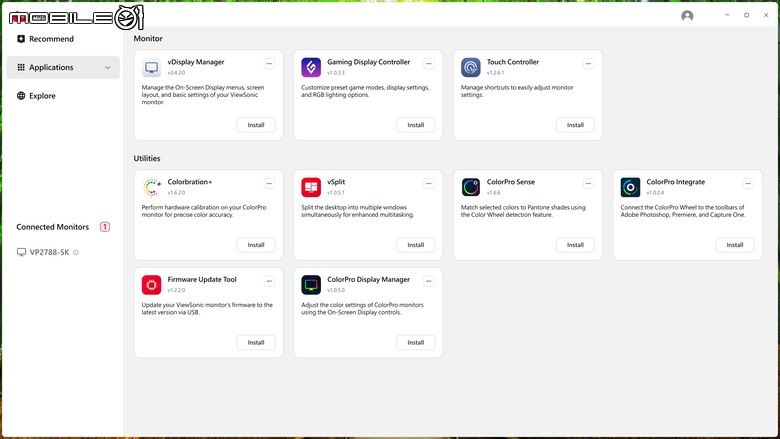Click the Touch Controller app icon
Viewport: 780px width, 439px height.
tap(471, 67)
